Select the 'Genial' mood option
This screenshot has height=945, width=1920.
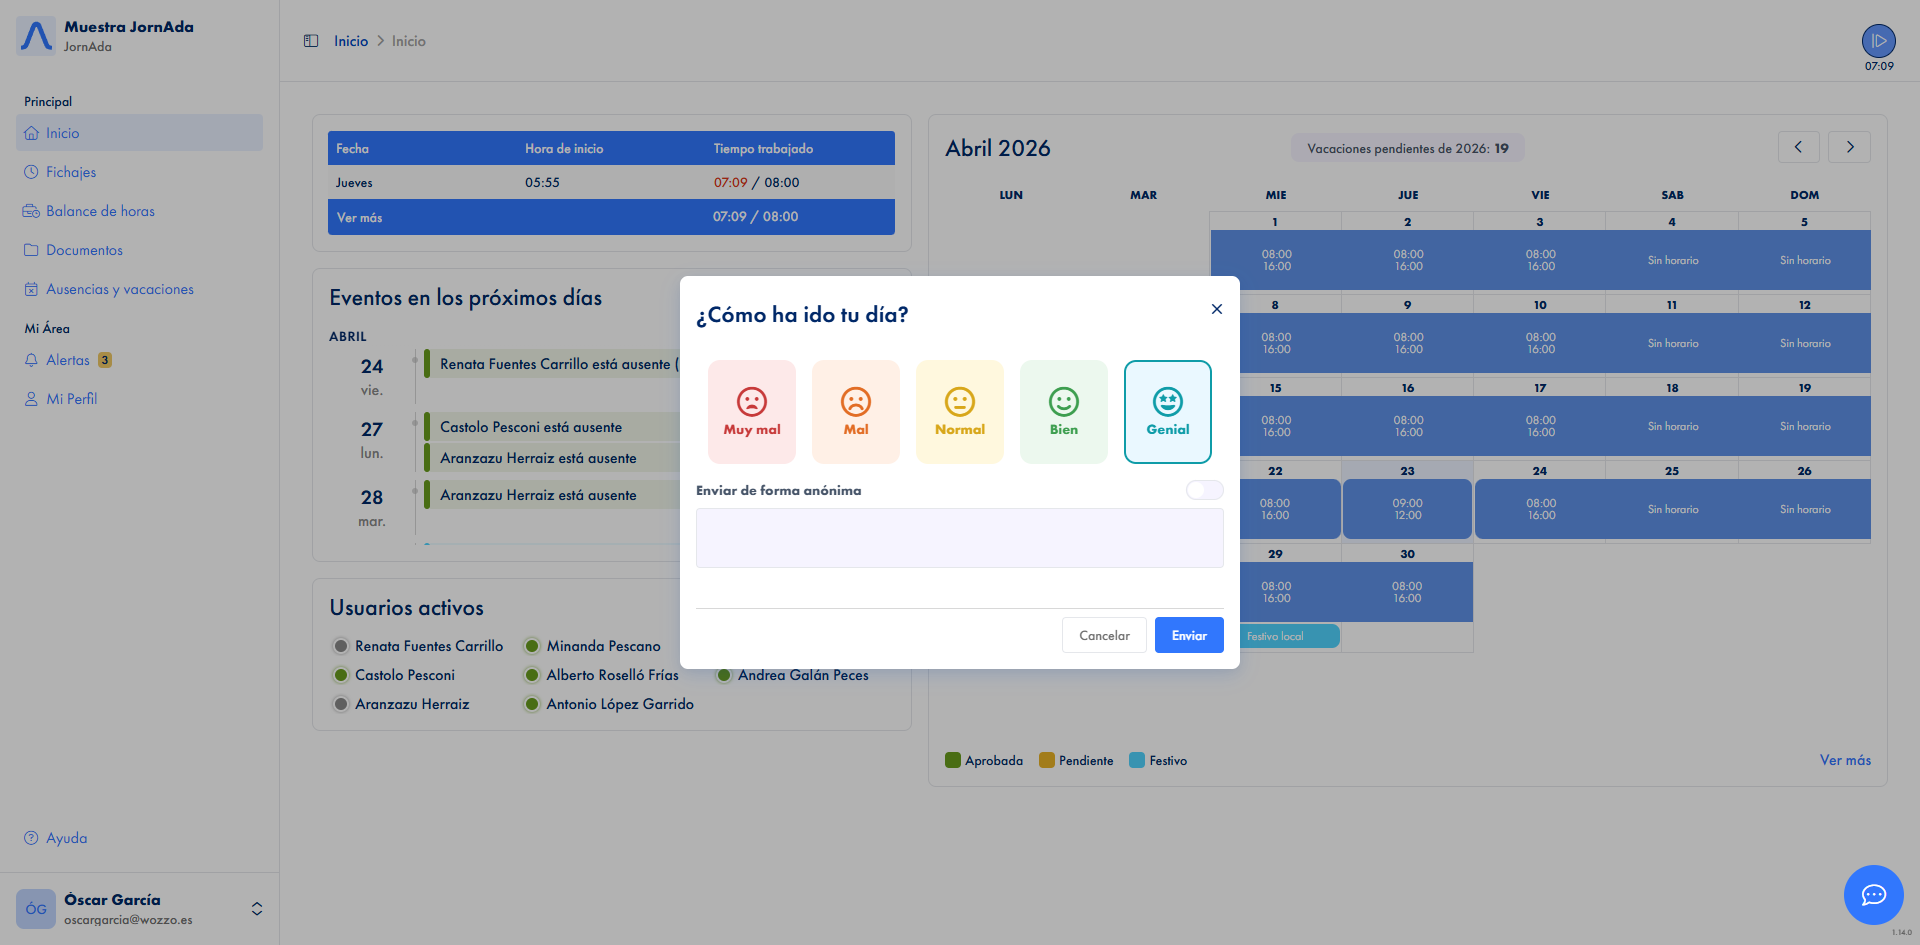pos(1167,411)
